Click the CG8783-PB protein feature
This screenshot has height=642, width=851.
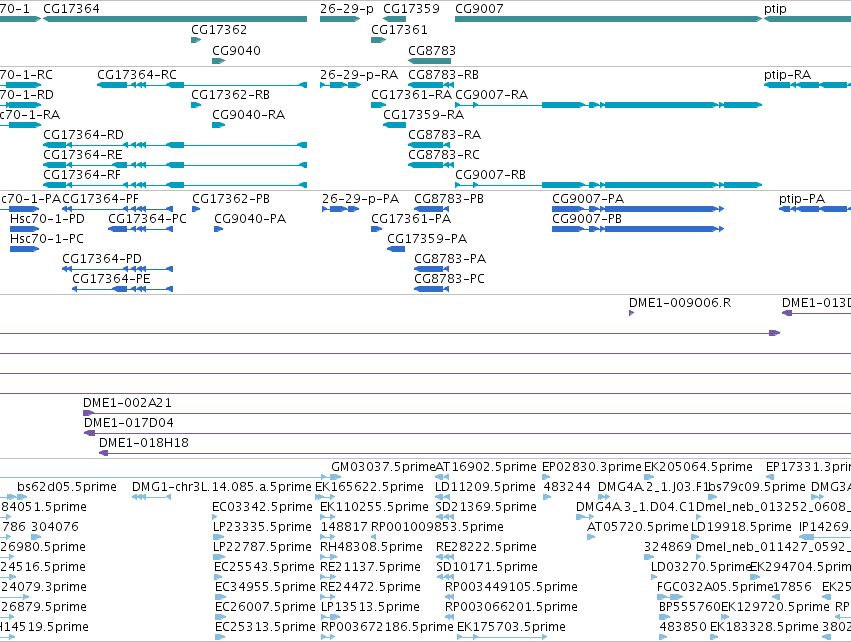point(431,209)
